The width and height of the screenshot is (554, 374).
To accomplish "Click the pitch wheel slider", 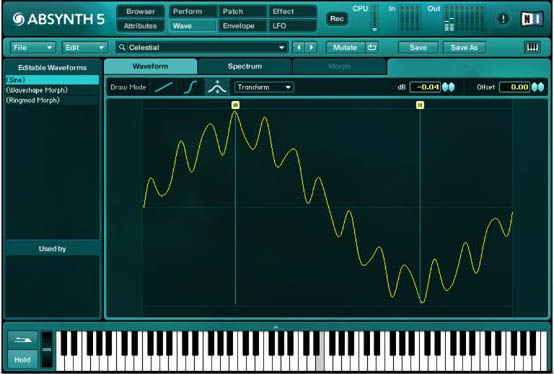I will click(x=47, y=350).
